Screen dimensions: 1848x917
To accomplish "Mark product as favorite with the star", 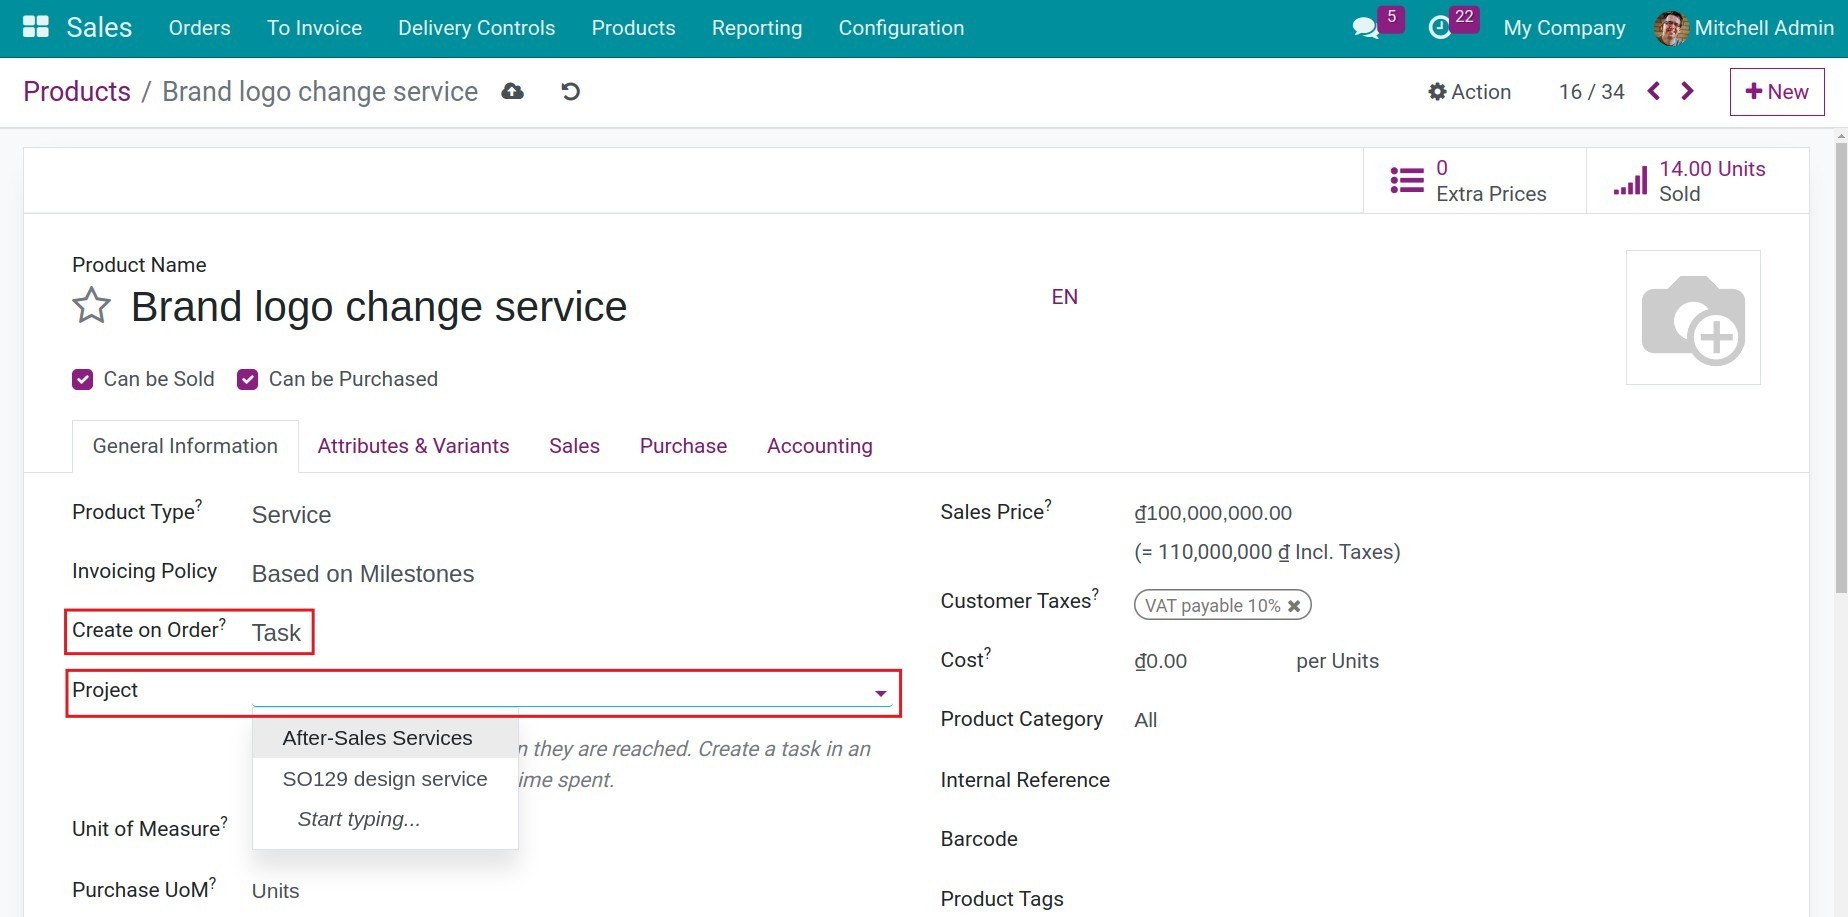I will click(x=90, y=306).
